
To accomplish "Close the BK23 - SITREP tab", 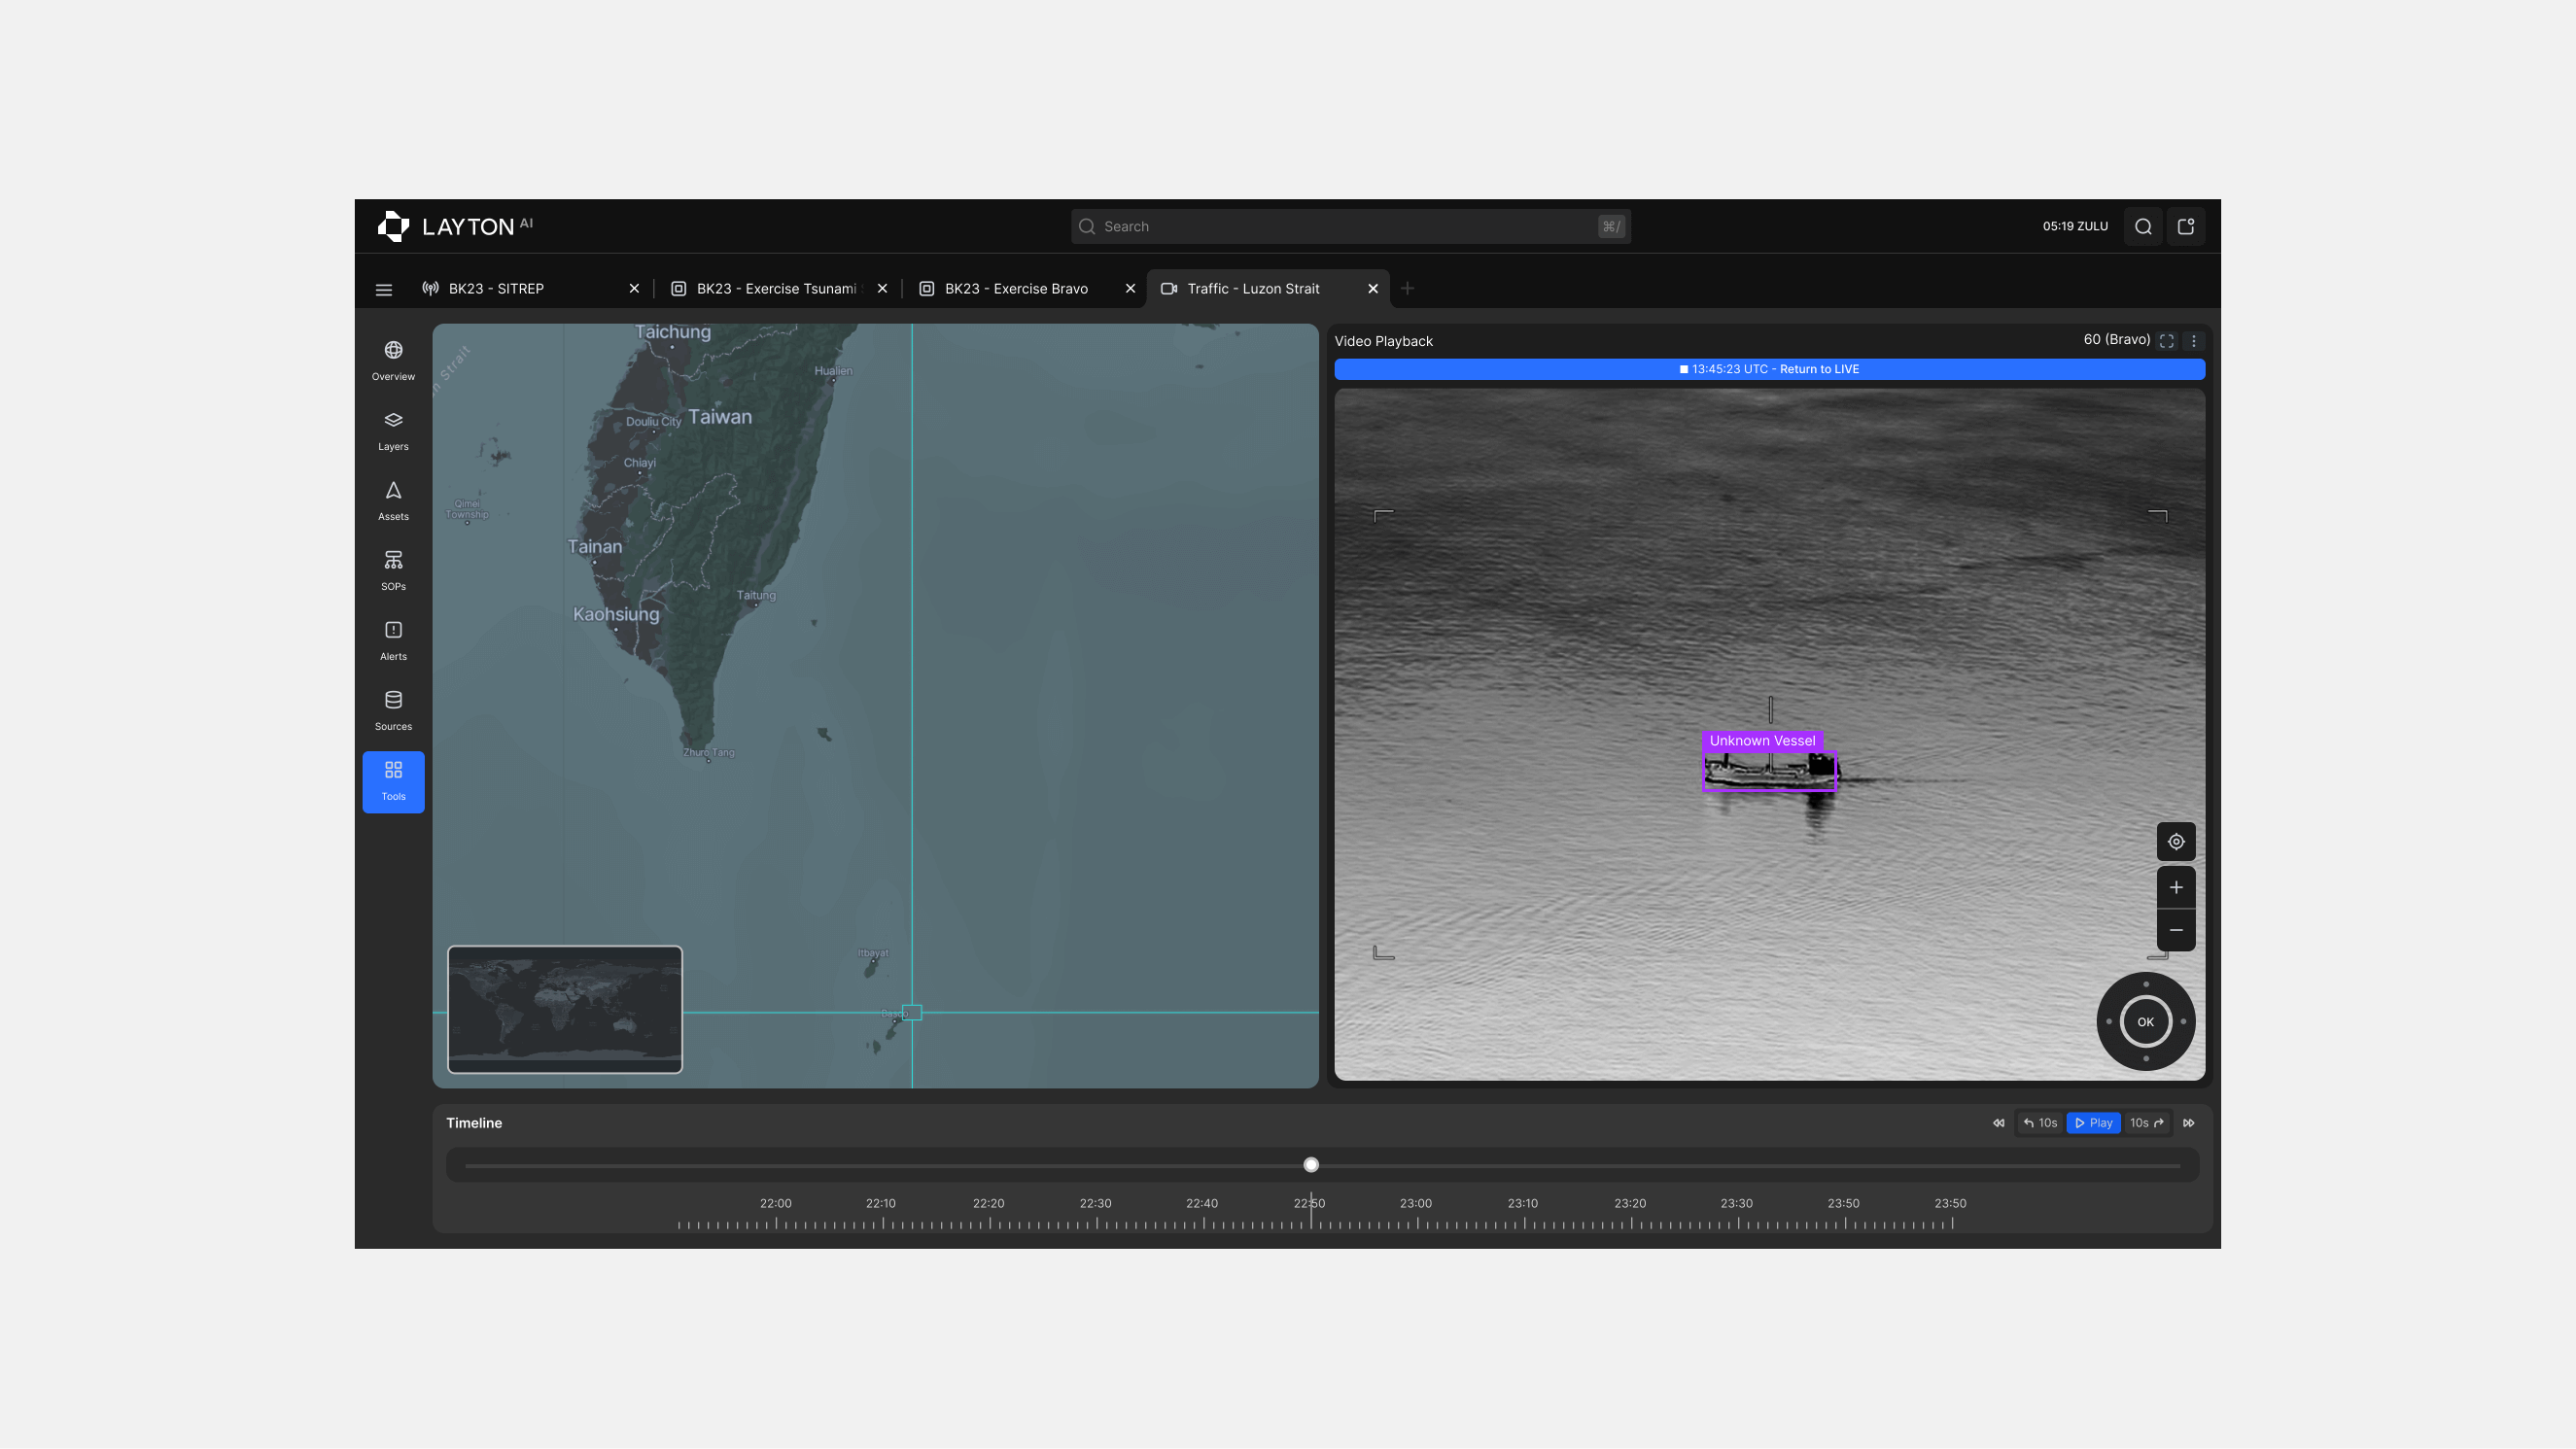I will pyautogui.click(x=634, y=289).
